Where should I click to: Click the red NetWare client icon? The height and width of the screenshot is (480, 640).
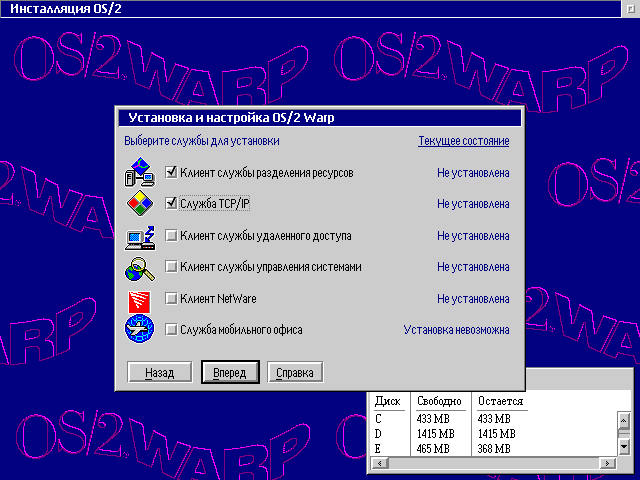(x=139, y=302)
